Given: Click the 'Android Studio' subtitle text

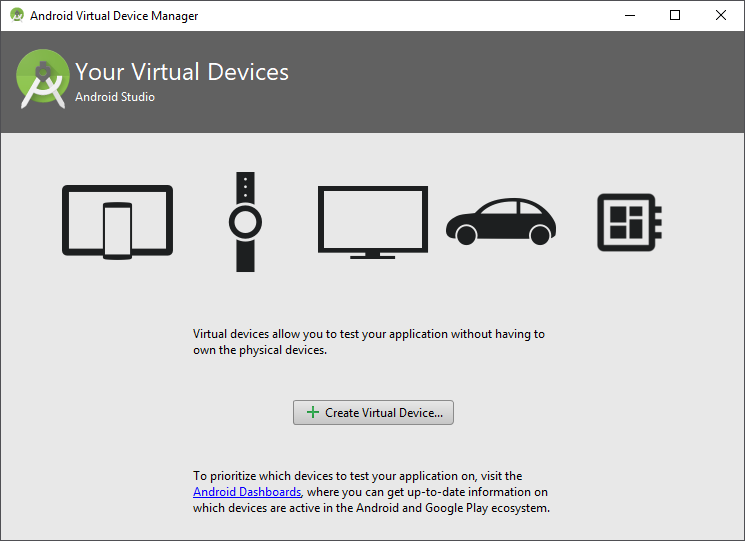Looking at the screenshot, I should [115, 97].
